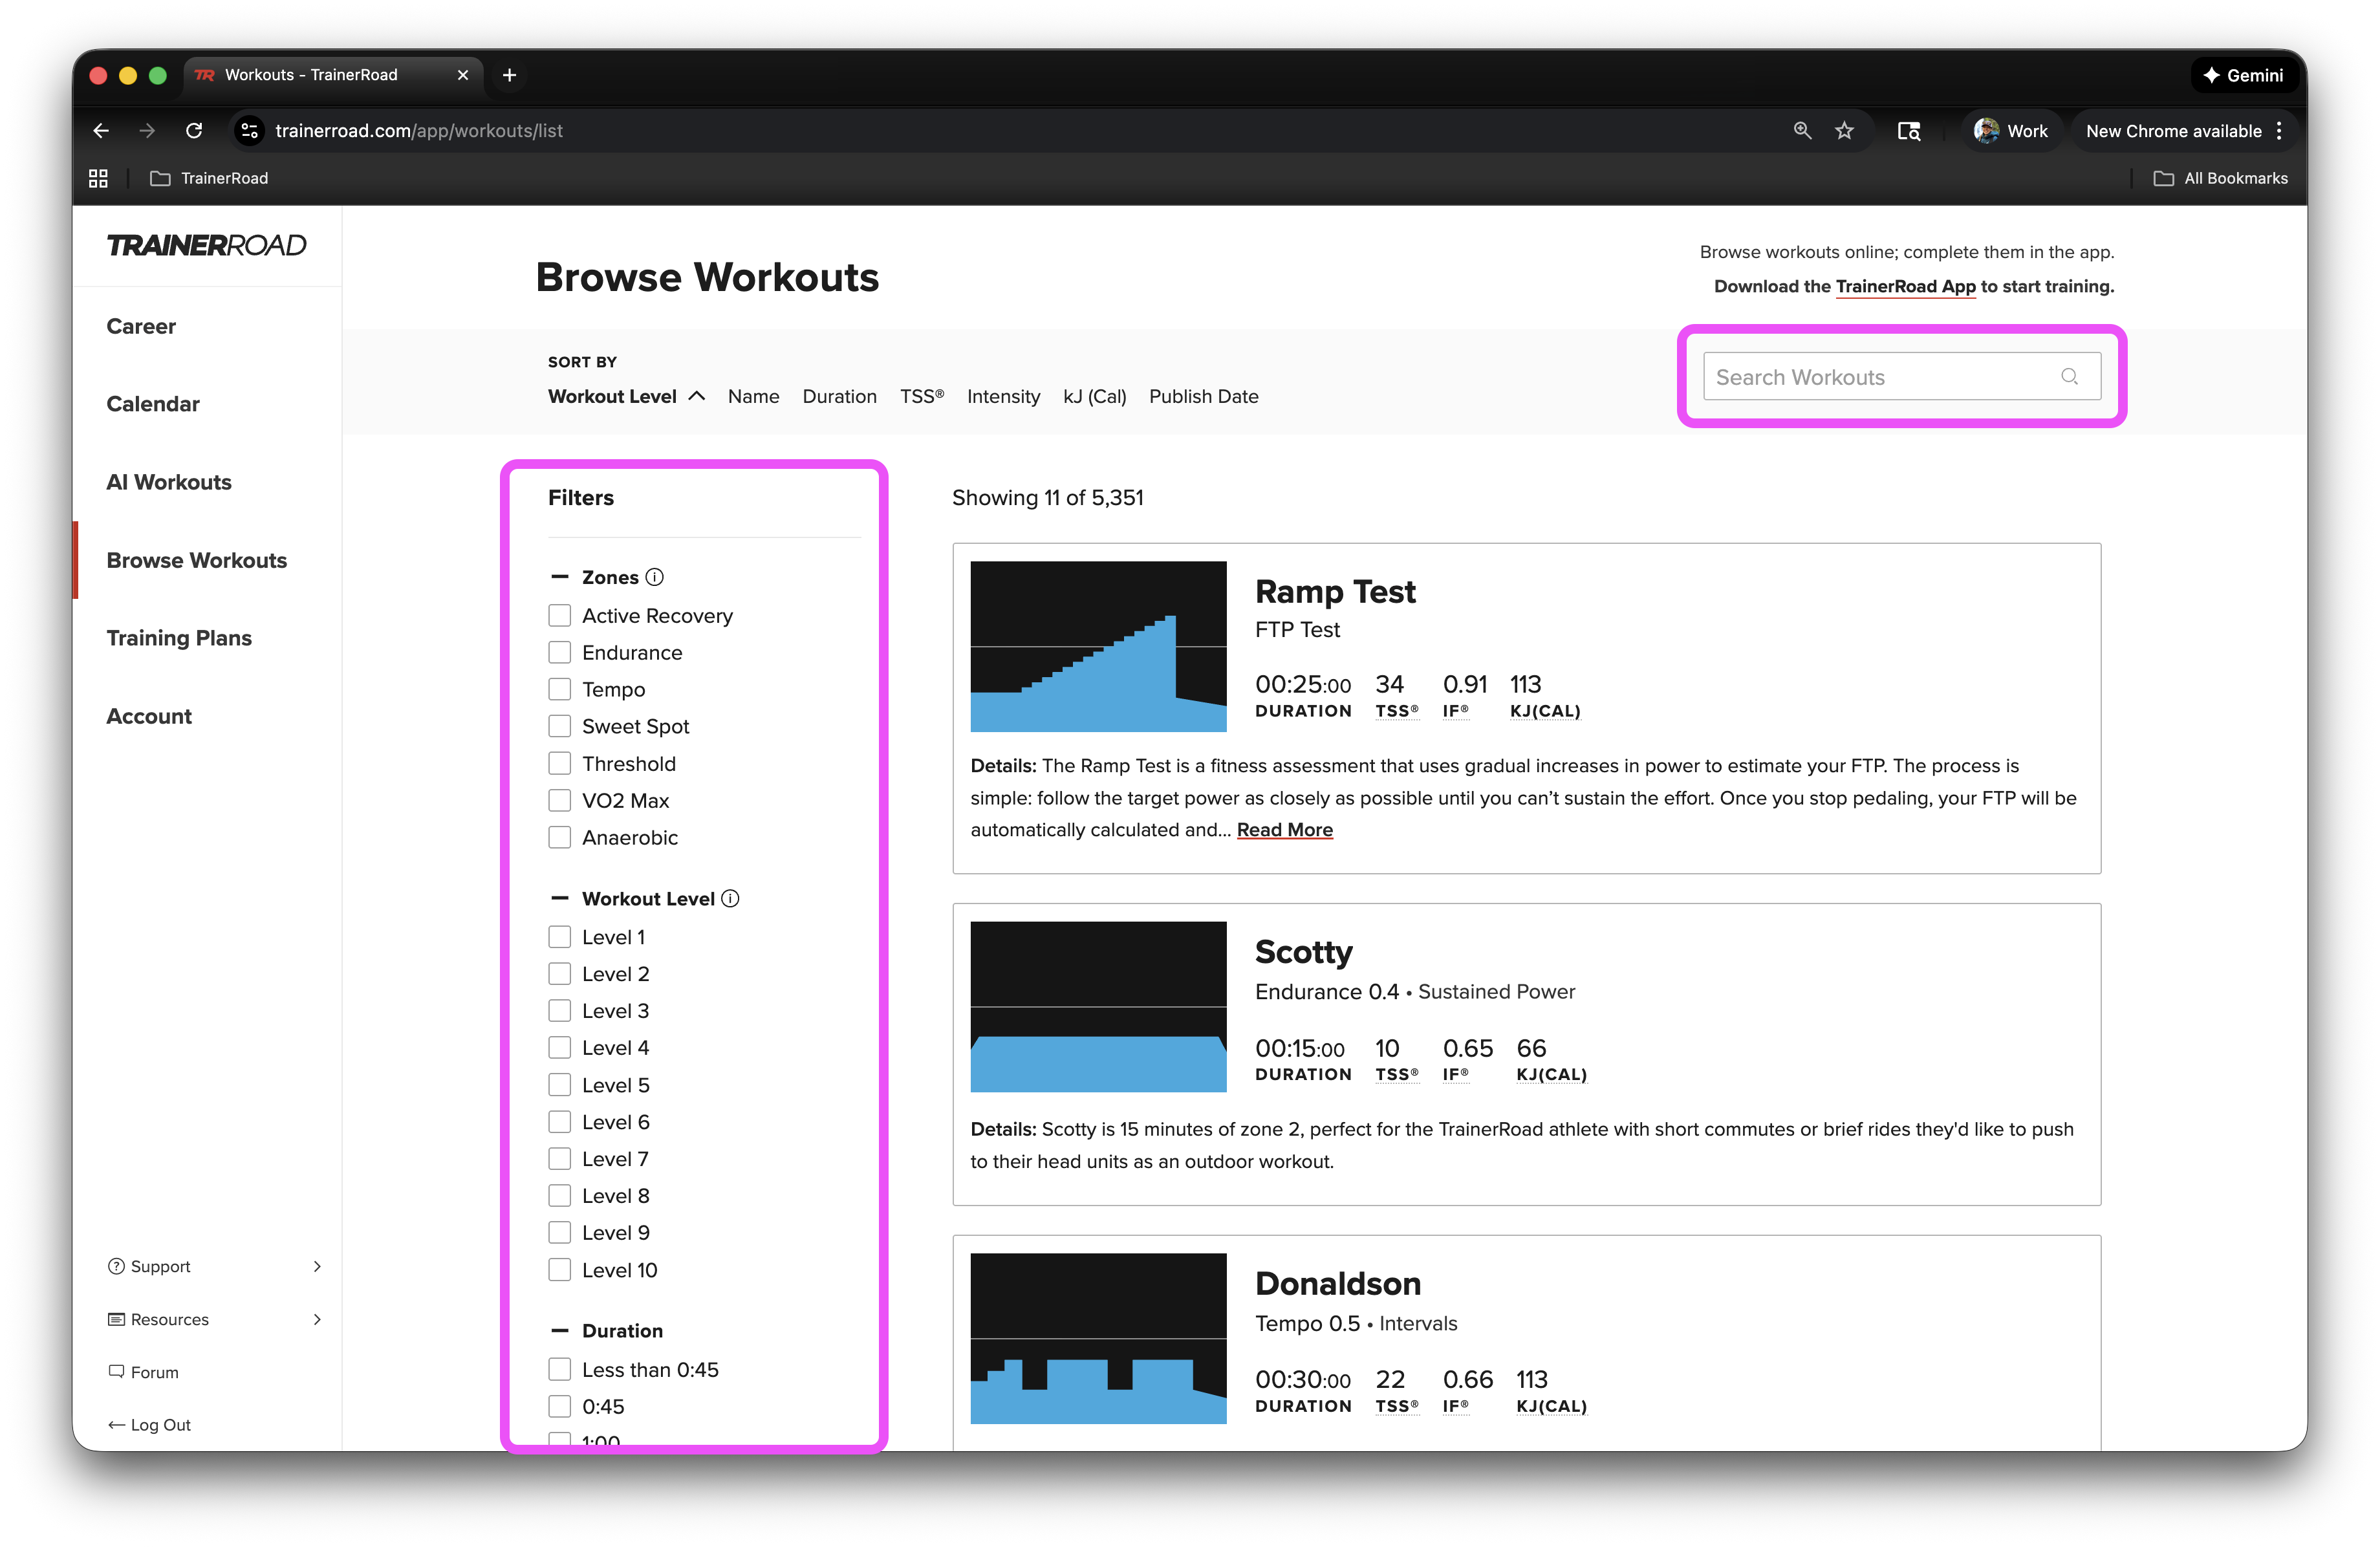The height and width of the screenshot is (1547, 2380).
Task: Expand the Support submenu chevron
Action: pos(317,1266)
